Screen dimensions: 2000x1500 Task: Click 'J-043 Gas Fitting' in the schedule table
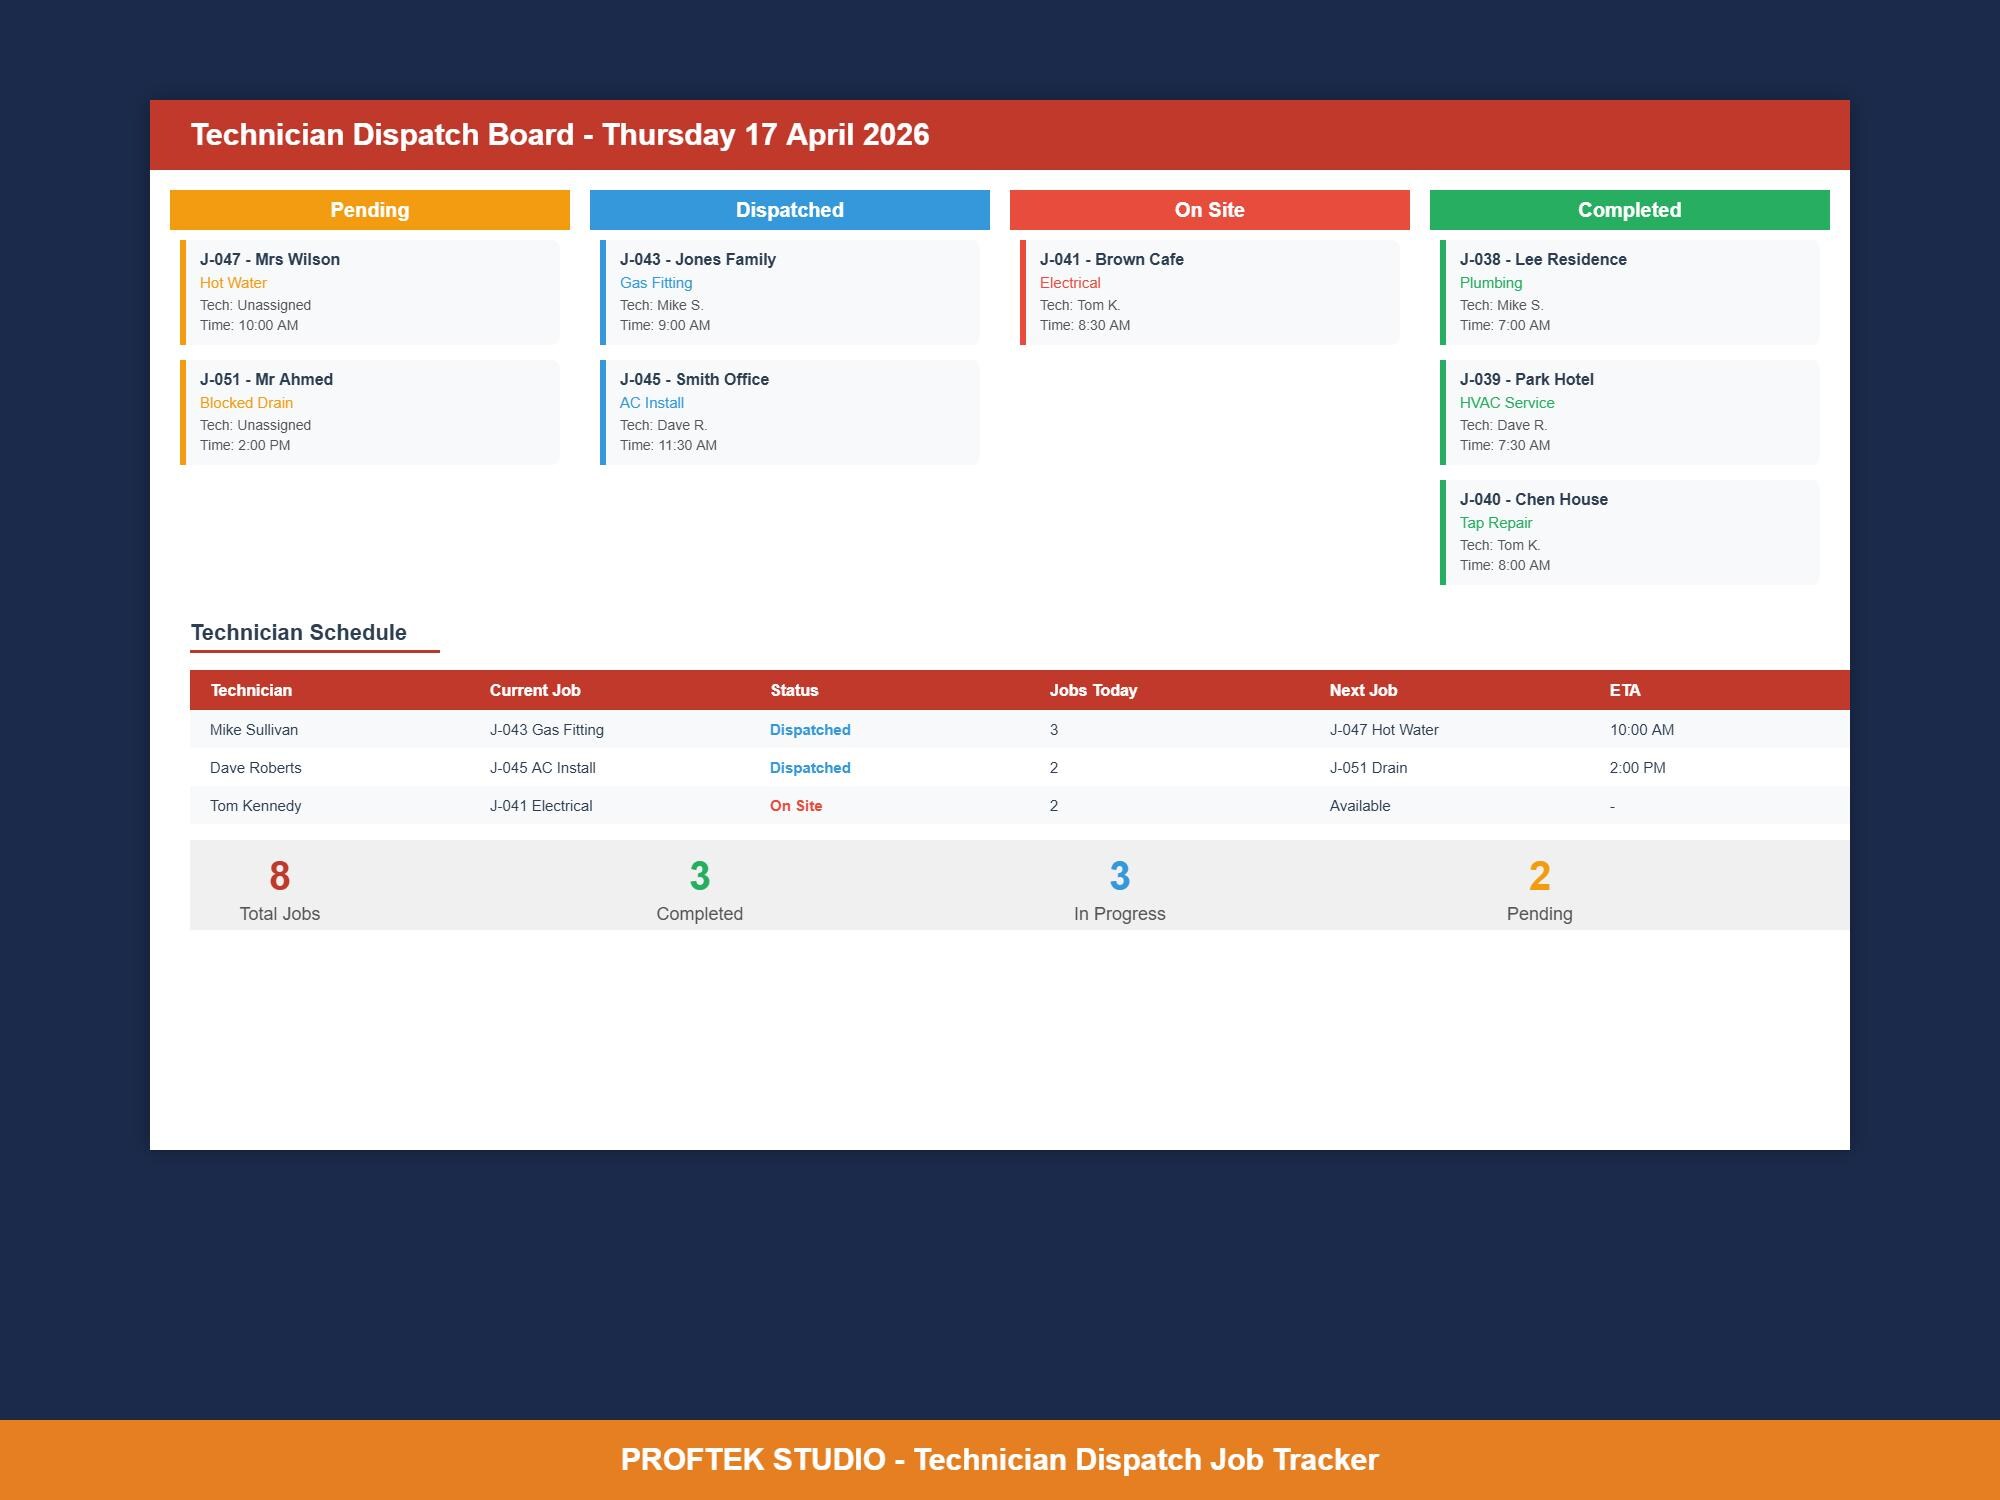tap(547, 730)
